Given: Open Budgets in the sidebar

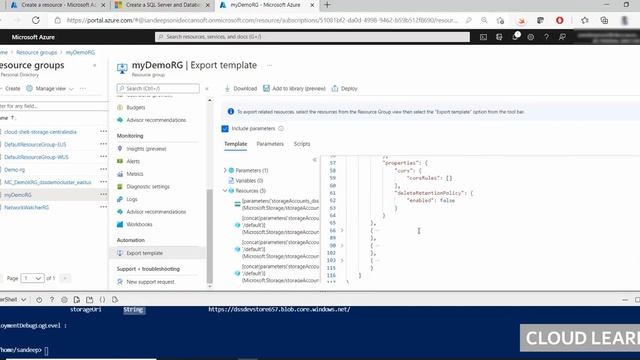Looking at the screenshot, I should [136, 107].
